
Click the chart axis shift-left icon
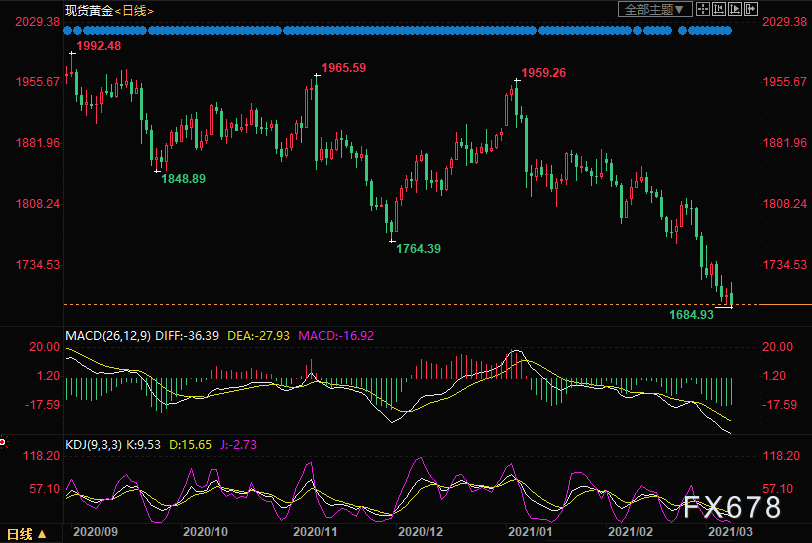point(719,9)
